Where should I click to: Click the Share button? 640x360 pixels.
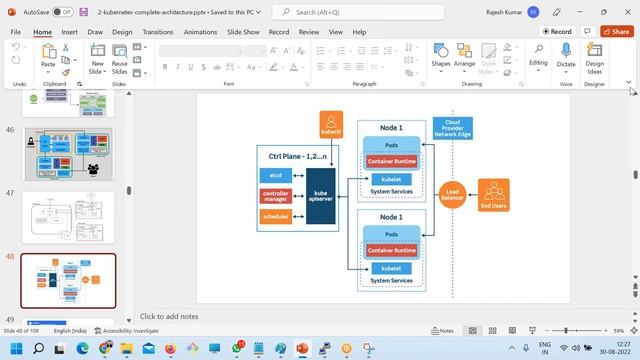tap(617, 31)
